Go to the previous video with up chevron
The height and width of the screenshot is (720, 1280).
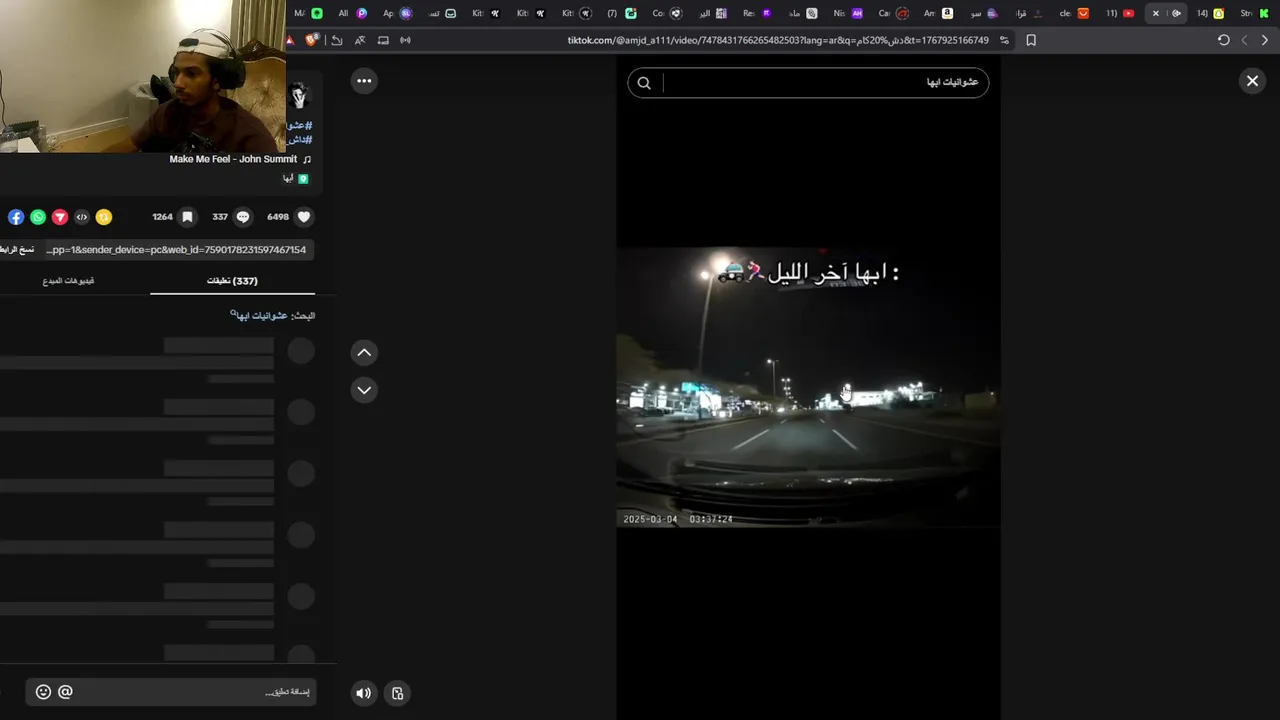pyautogui.click(x=364, y=352)
